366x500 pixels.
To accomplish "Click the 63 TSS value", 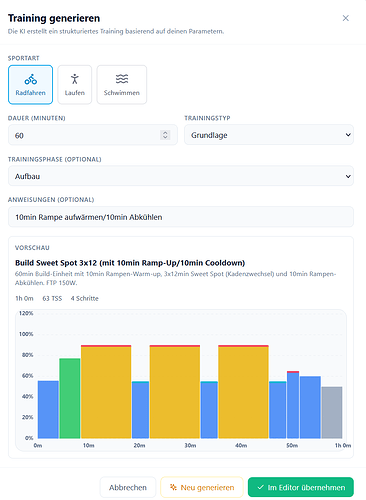I will coord(52,298).
